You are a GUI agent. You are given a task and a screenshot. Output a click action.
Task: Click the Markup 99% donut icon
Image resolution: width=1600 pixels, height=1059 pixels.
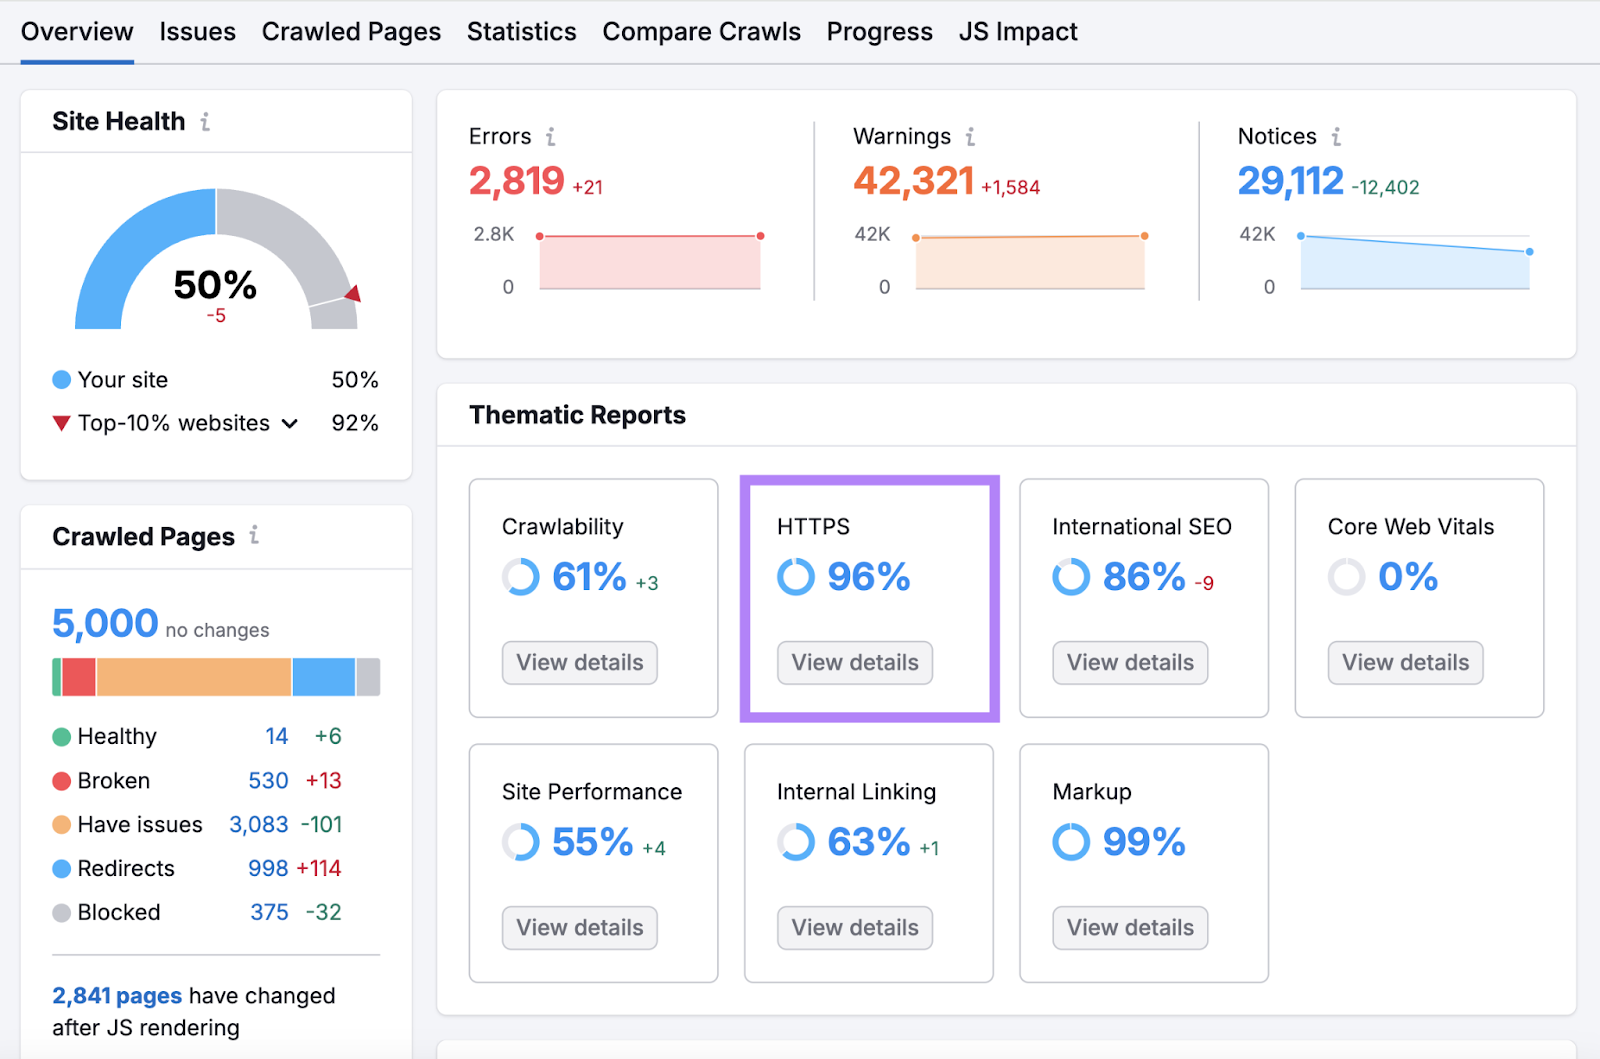pos(1071,842)
